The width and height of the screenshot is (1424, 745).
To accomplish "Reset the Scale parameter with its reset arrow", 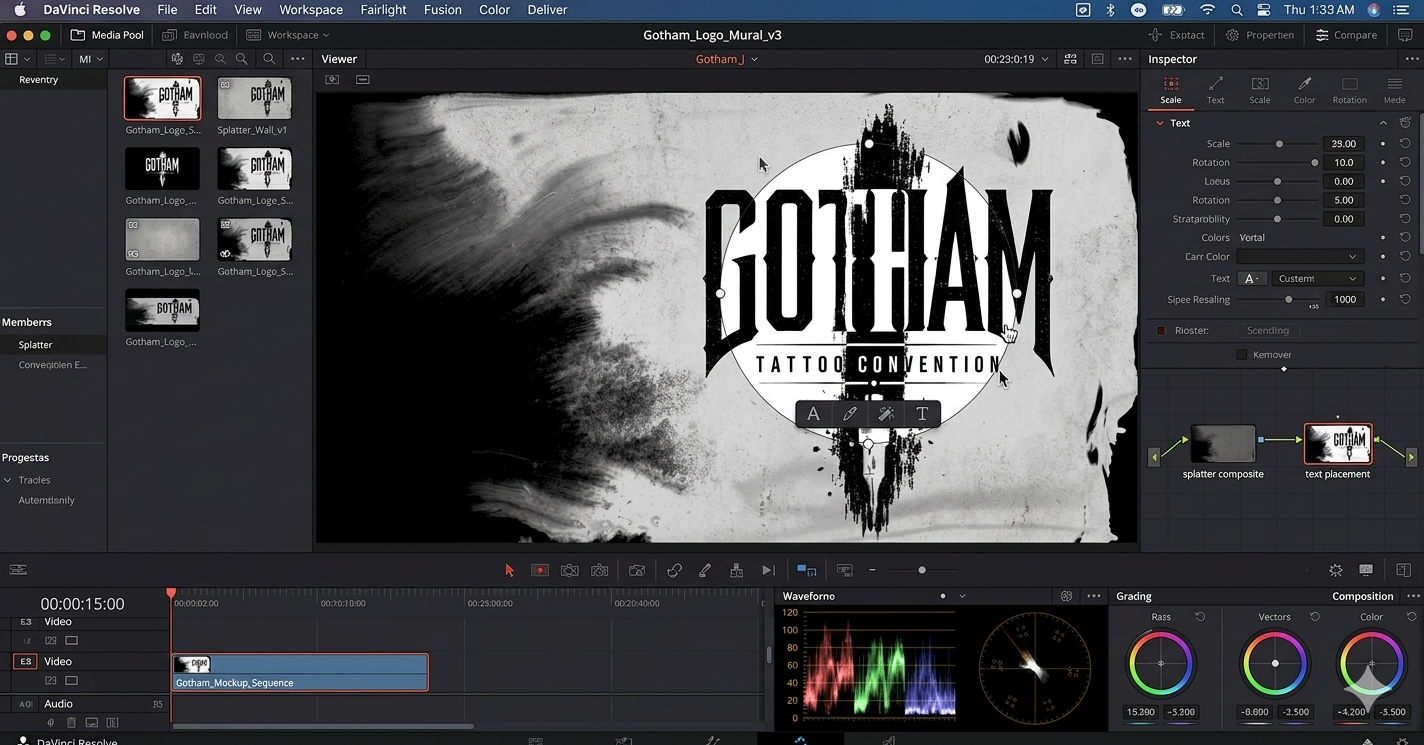I will 1405,144.
